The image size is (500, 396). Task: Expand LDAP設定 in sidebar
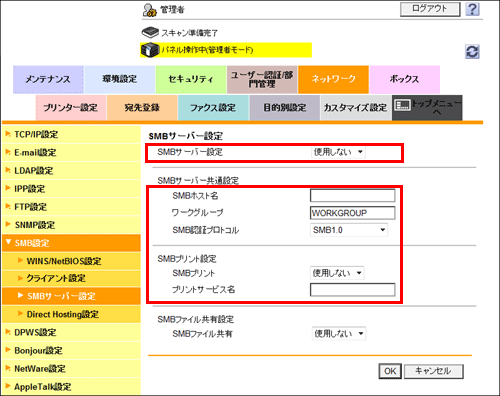coord(71,171)
